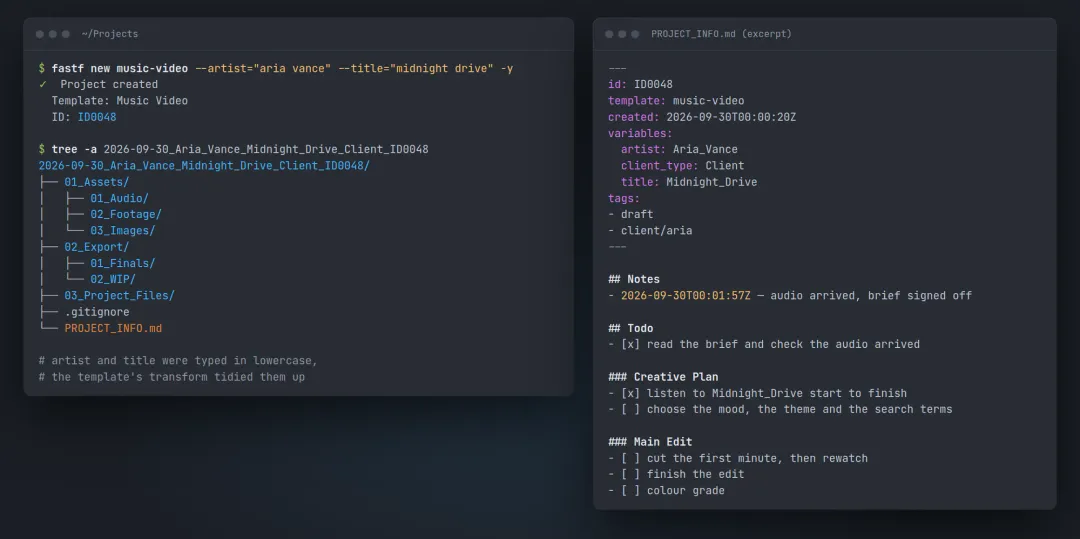Click the 03_Project_Files/ folder entry

[x=119, y=295]
